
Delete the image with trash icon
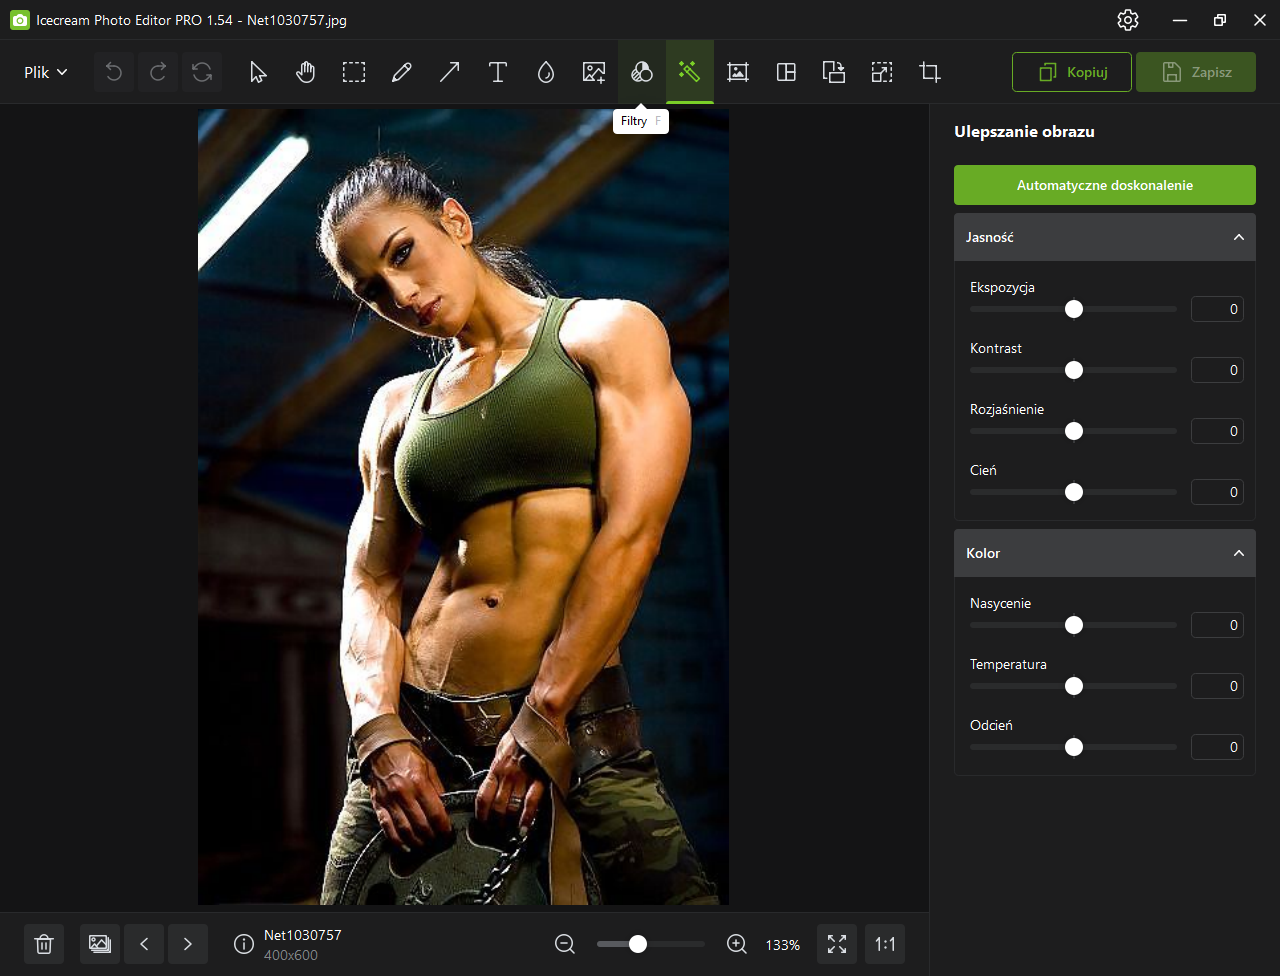(44, 944)
